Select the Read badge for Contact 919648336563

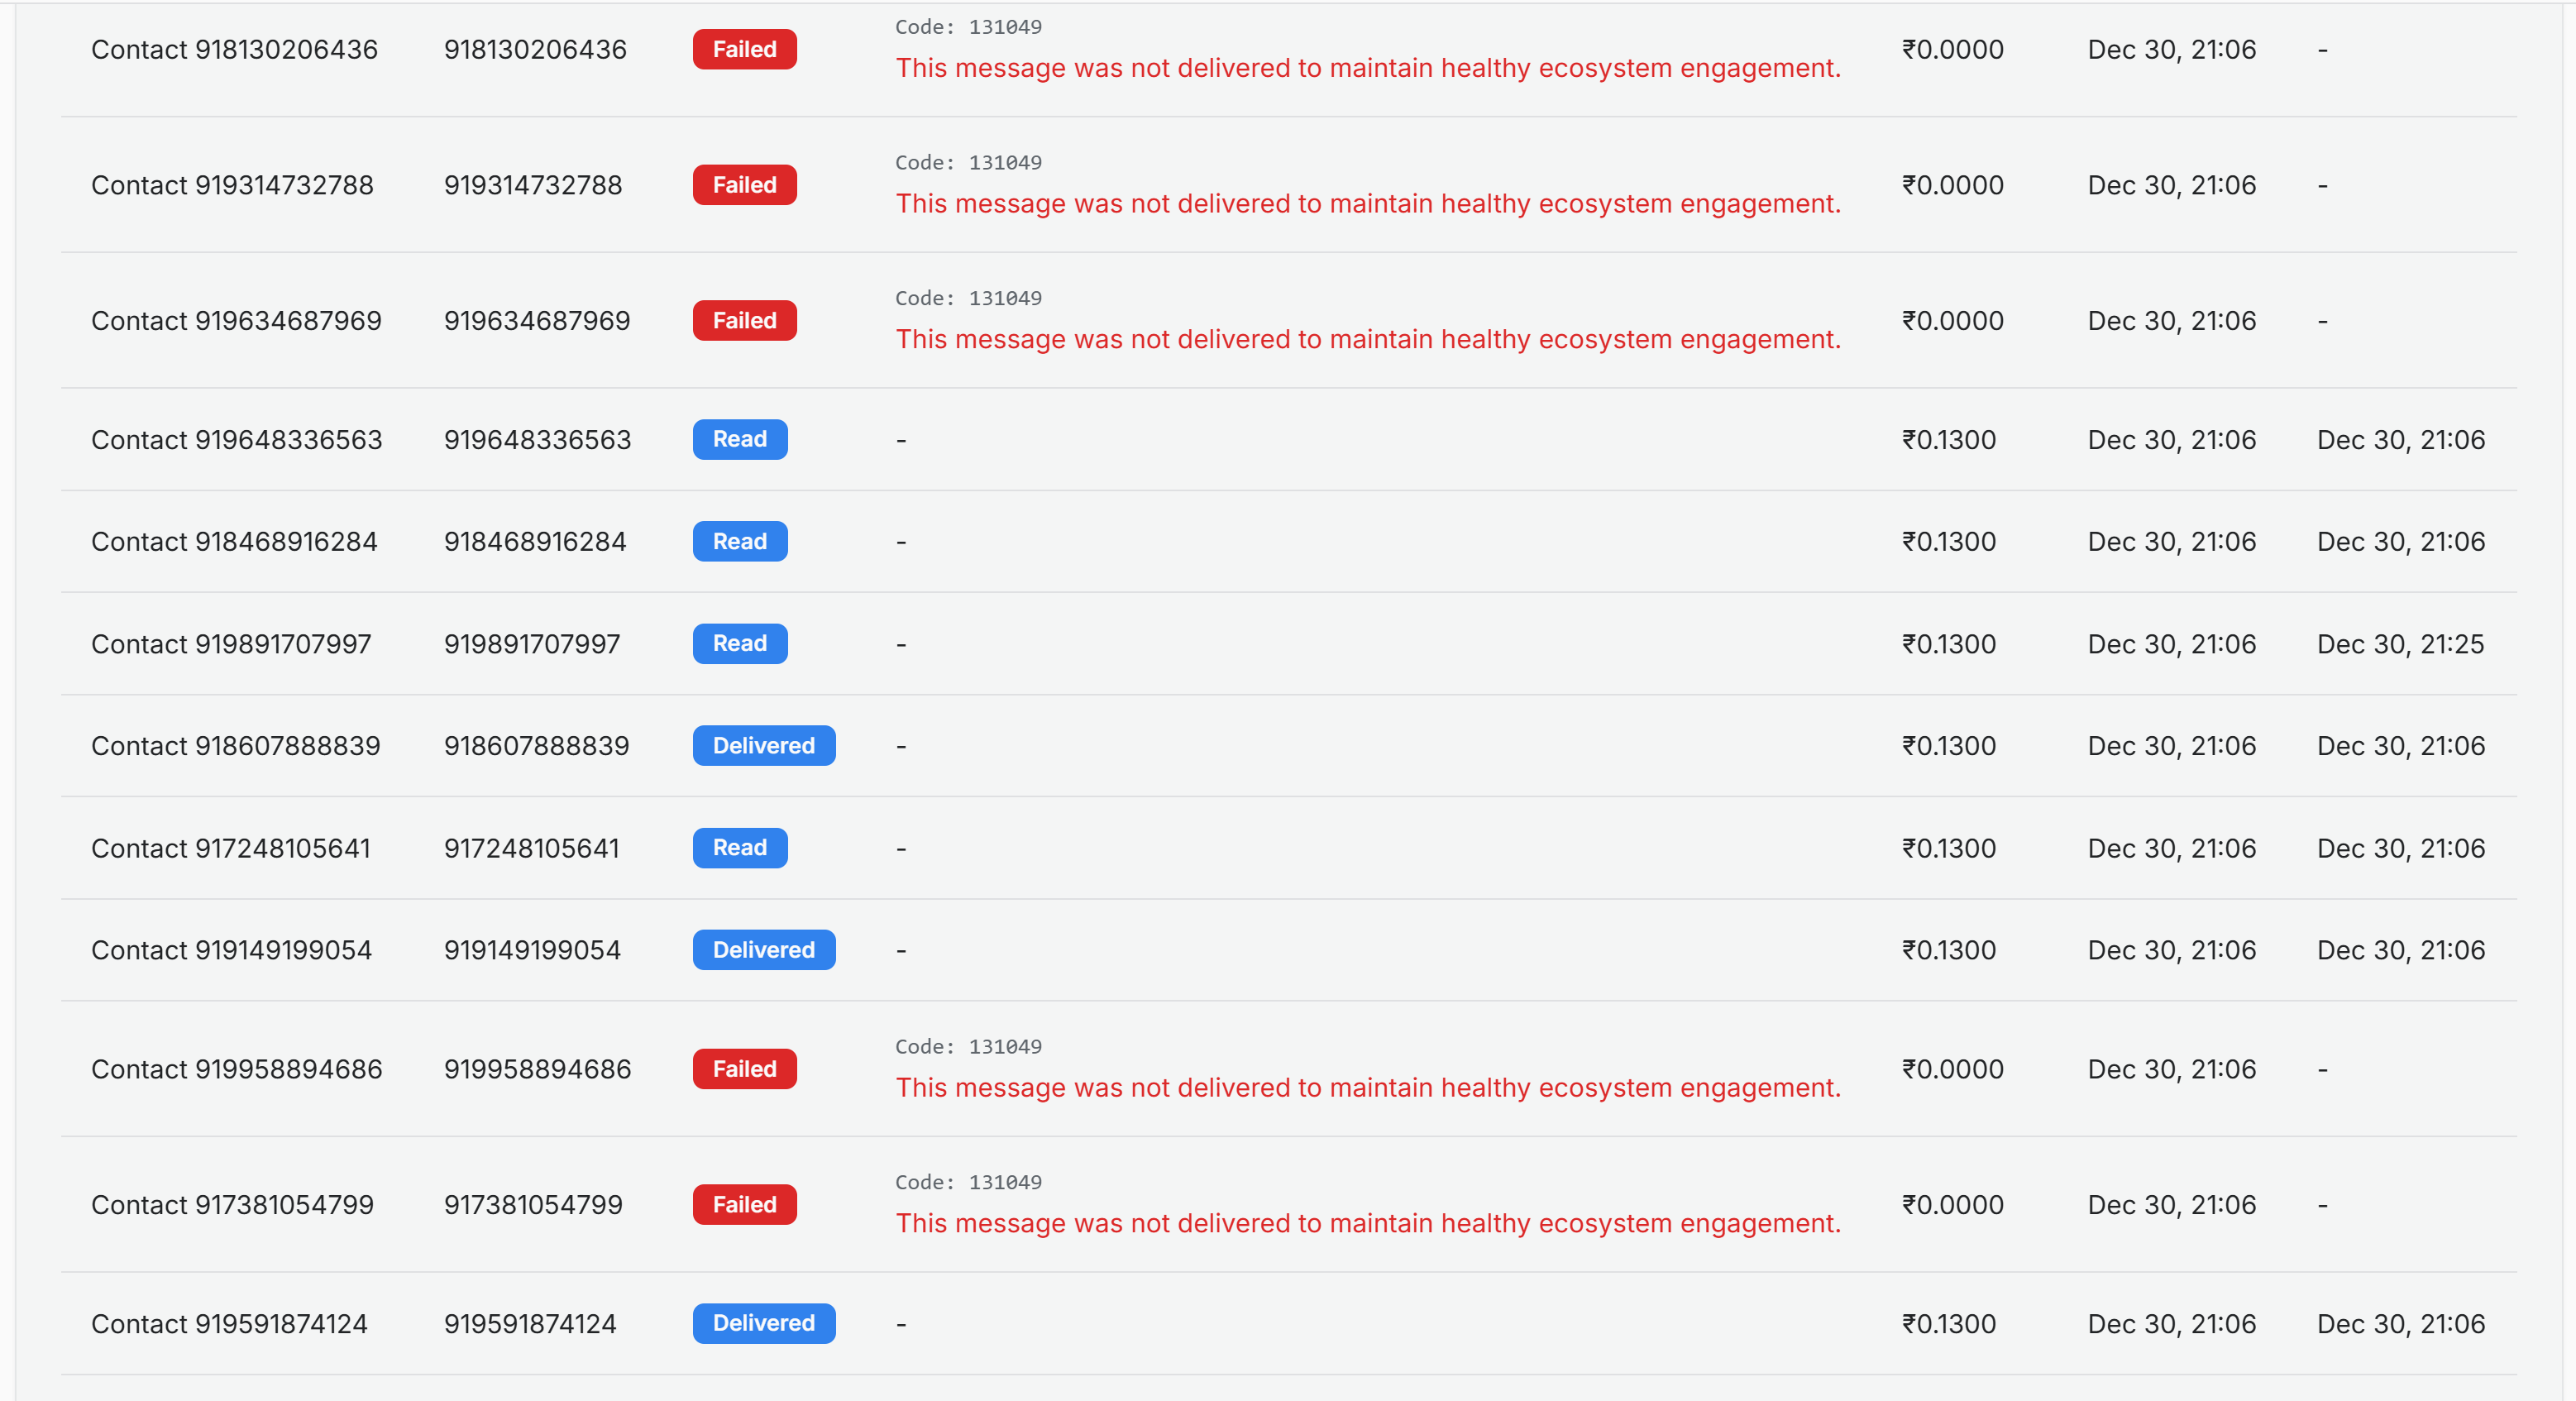click(x=739, y=439)
